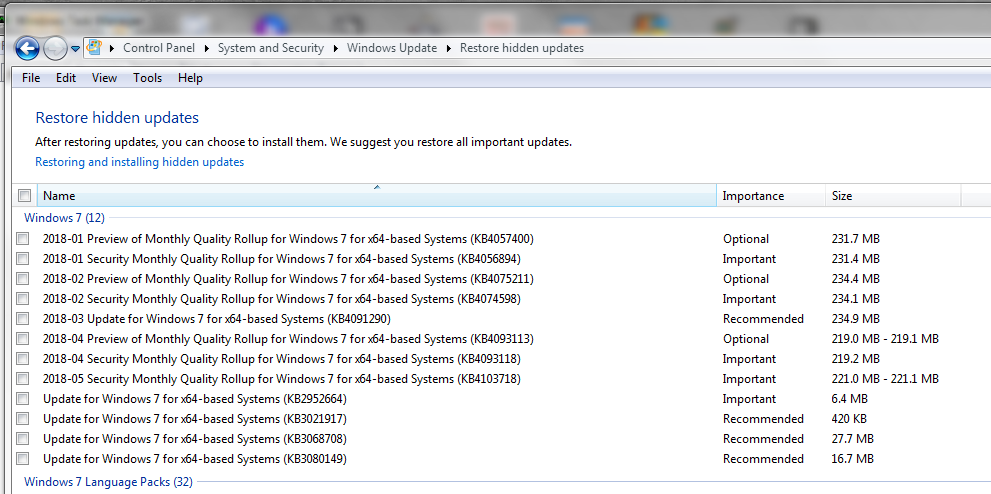Expand breadcrumb arrow after Windows Update
The width and height of the screenshot is (991, 494).
(x=448, y=48)
